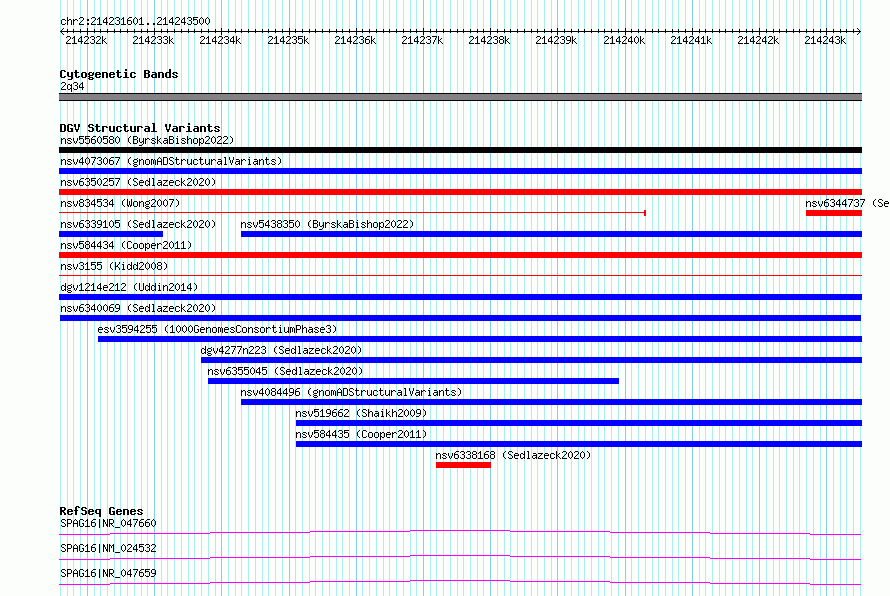Viewport: 890px width, 596px height.
Task: Select the short red nsv6338168 bar
Action: (x=463, y=465)
